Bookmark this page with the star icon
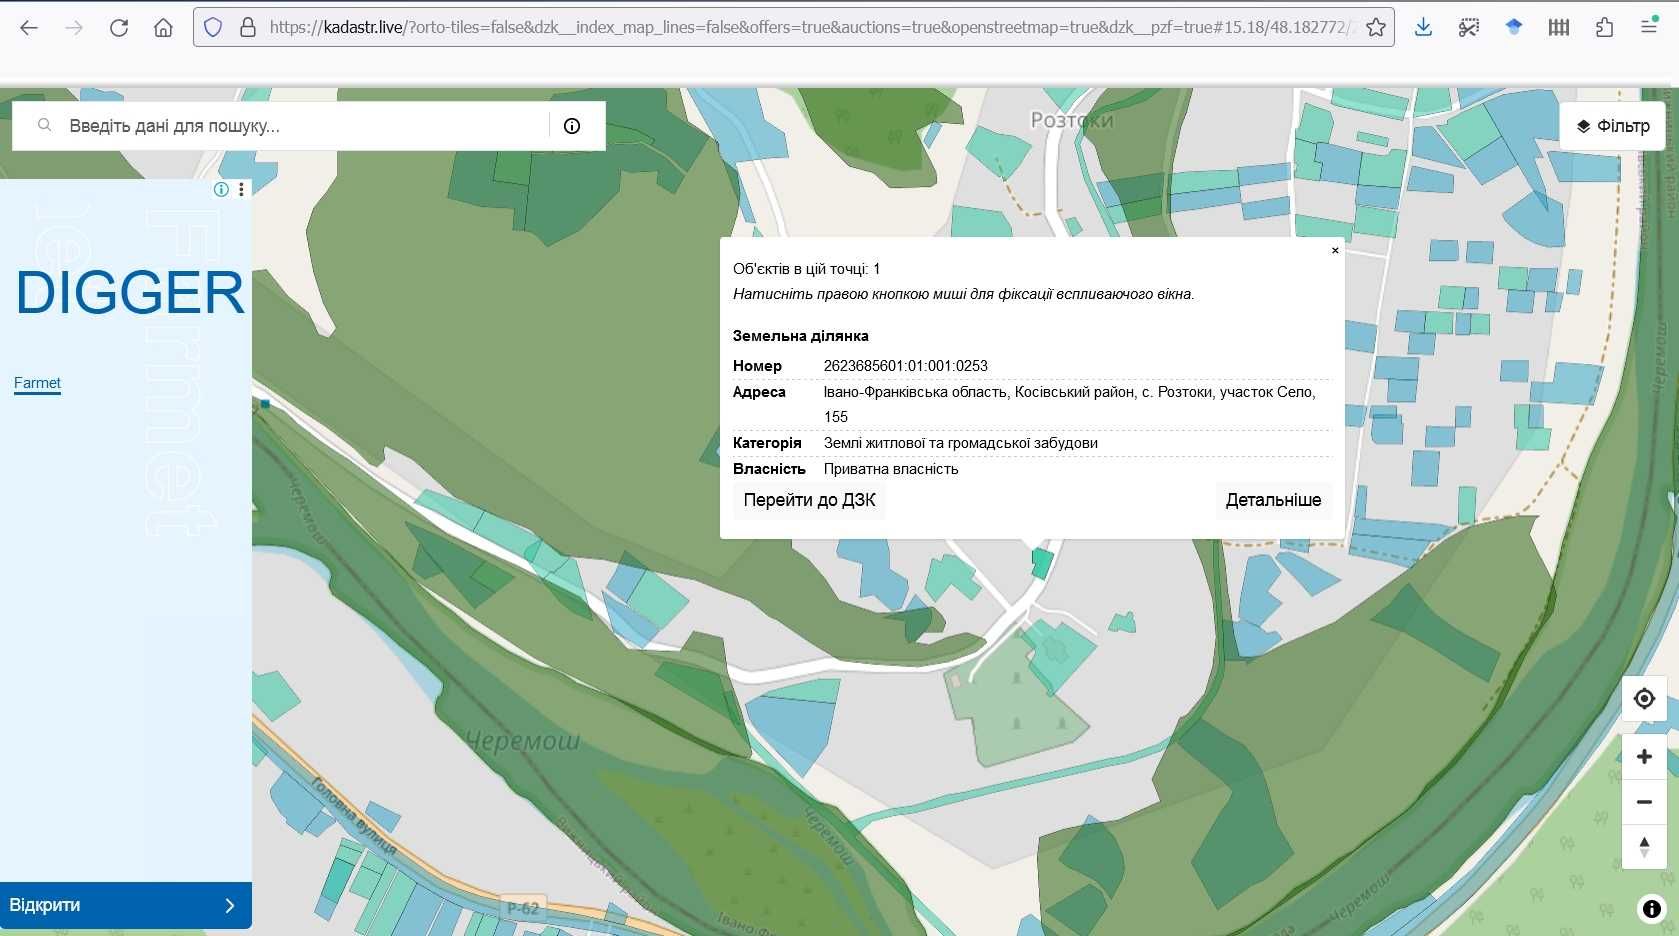Screen dimensions: 1679x936 tap(1376, 28)
